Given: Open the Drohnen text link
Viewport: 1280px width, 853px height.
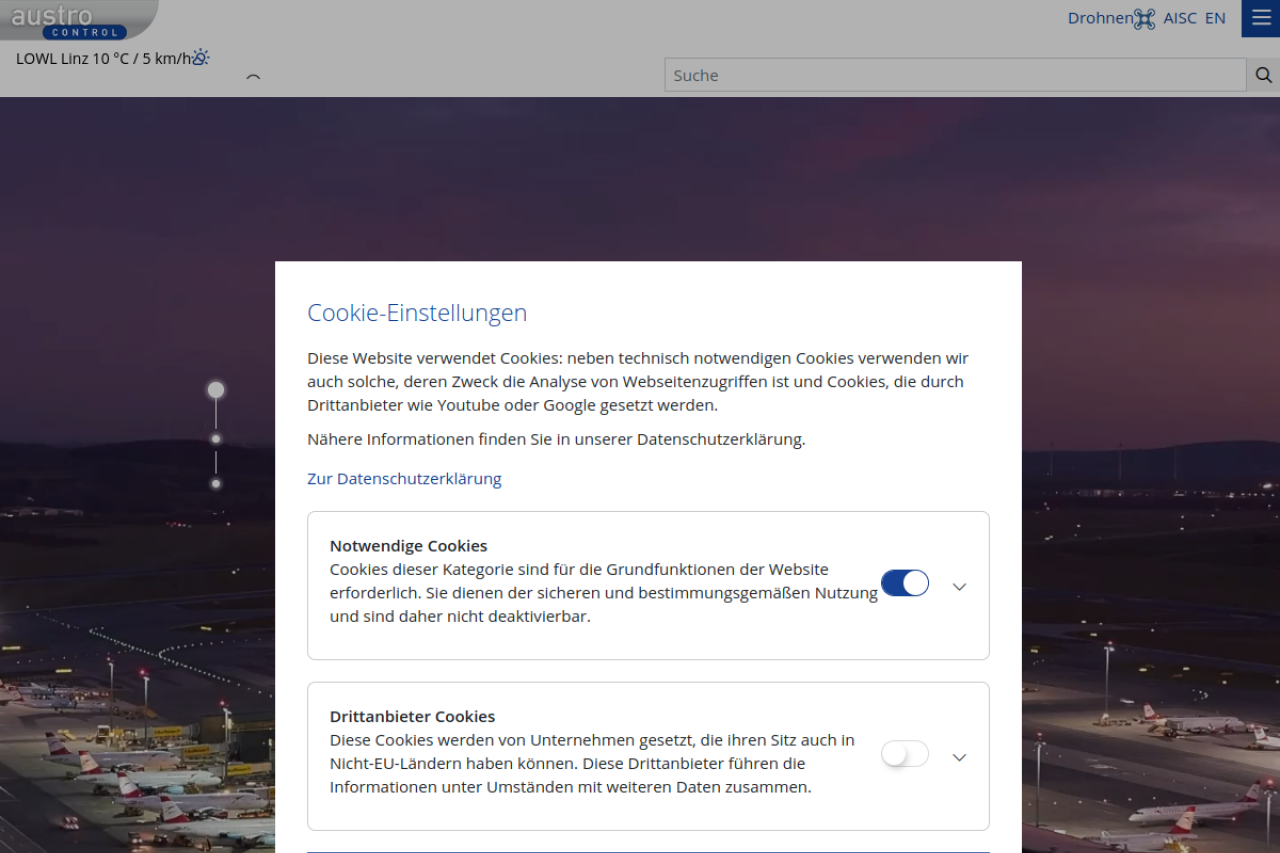Looking at the screenshot, I should (1099, 18).
